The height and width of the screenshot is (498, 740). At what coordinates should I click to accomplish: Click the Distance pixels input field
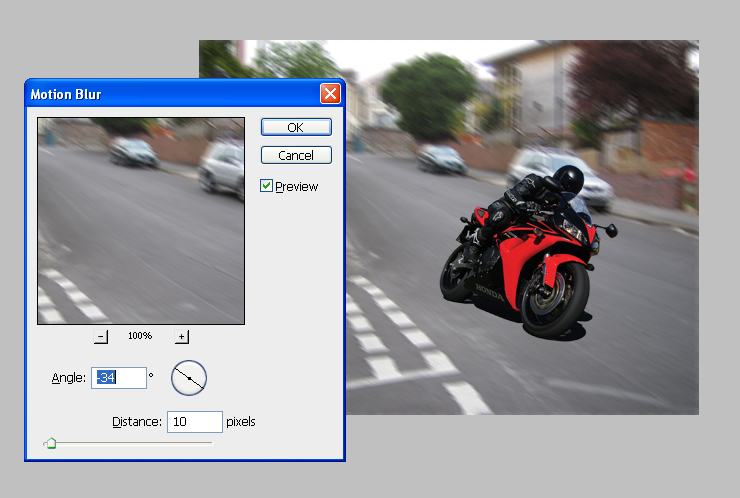(194, 422)
